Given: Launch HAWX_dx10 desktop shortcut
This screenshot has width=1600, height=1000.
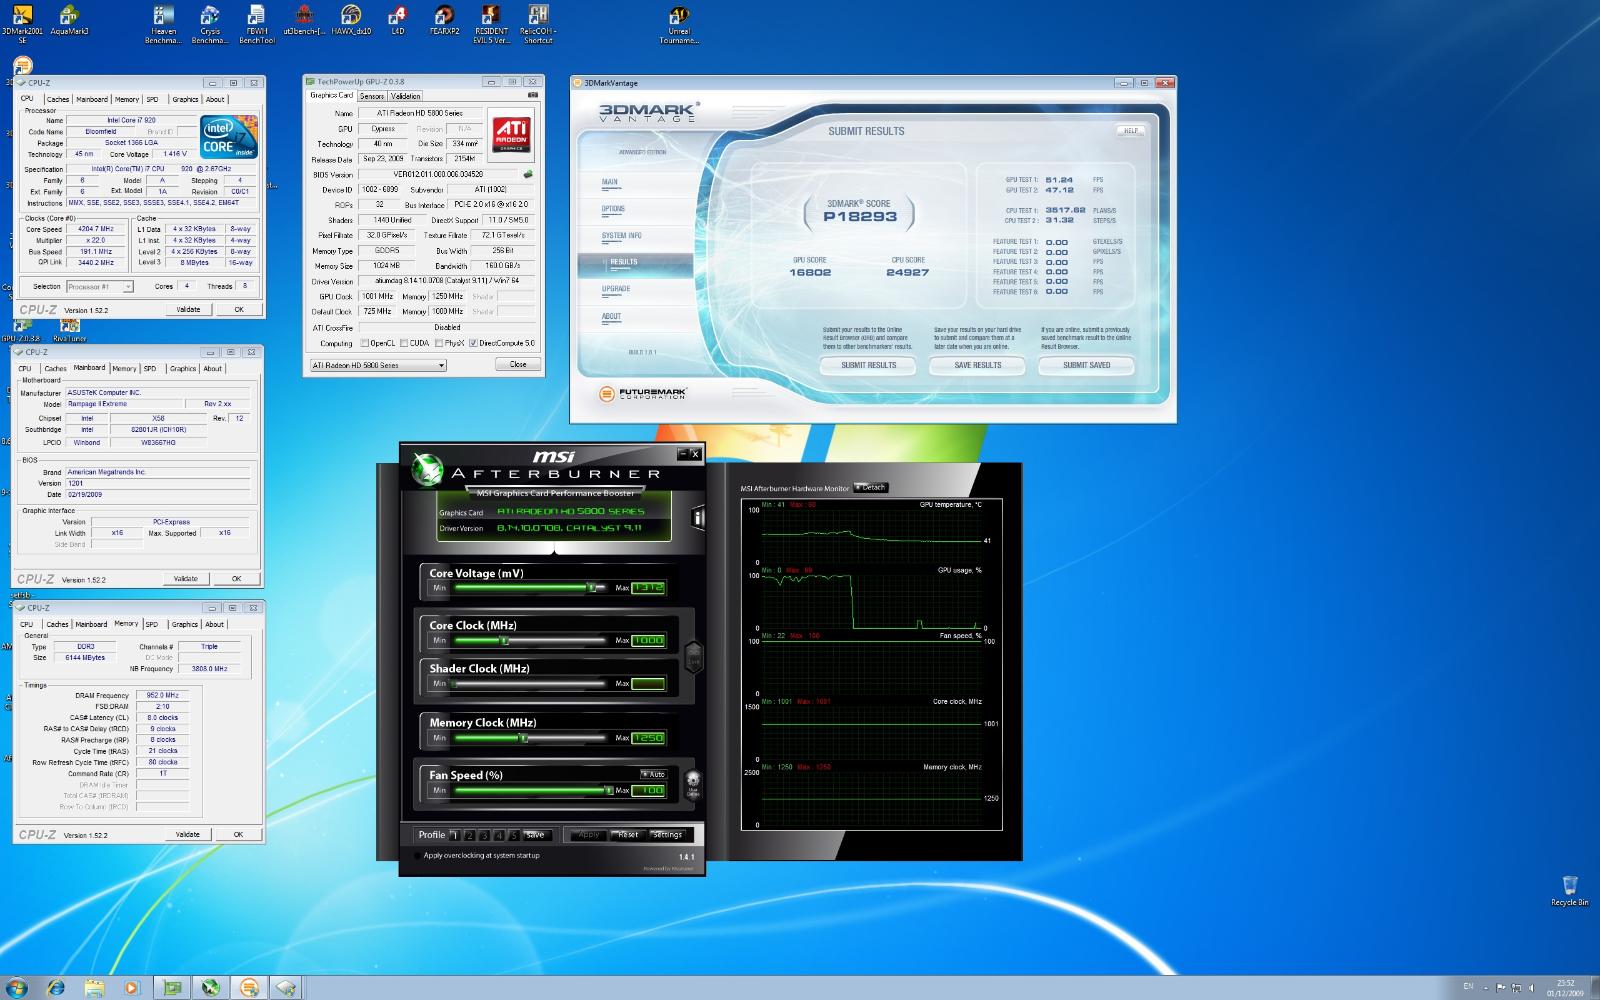Looking at the screenshot, I should (x=351, y=21).
